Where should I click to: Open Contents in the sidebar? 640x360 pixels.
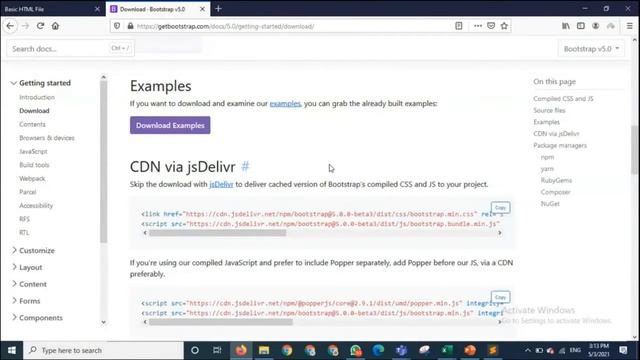coord(32,124)
